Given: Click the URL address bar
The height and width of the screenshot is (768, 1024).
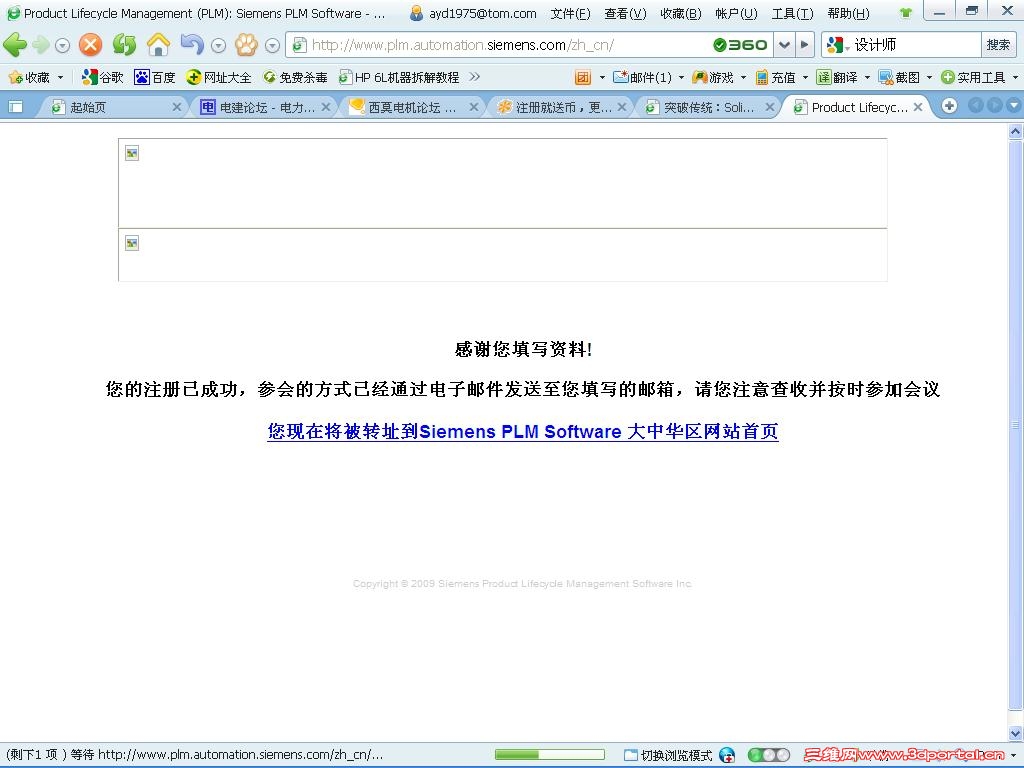Looking at the screenshot, I should click(x=496, y=45).
